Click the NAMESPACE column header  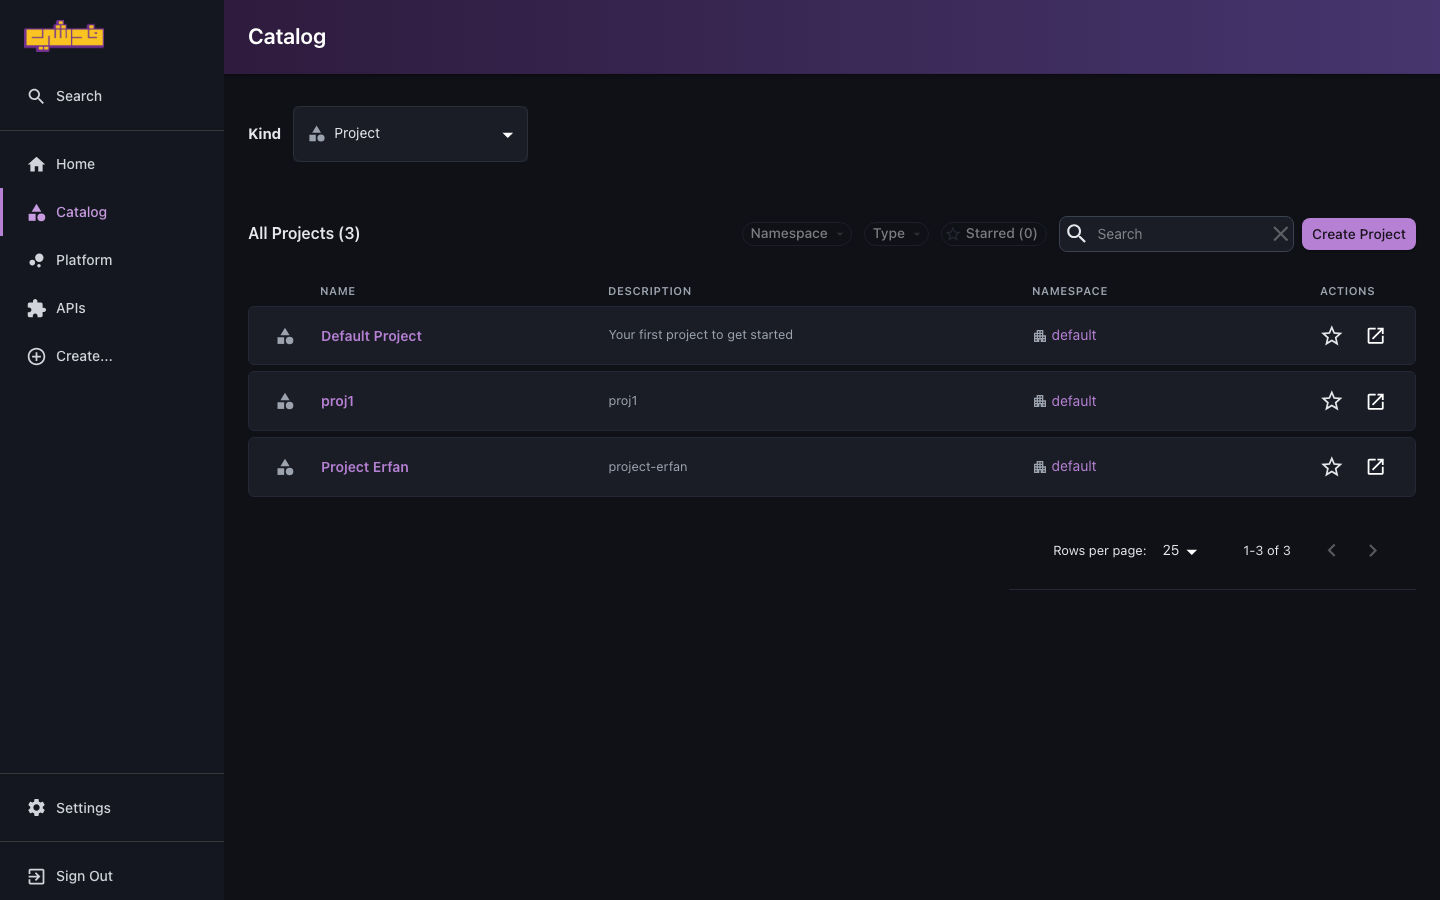pyautogui.click(x=1070, y=291)
